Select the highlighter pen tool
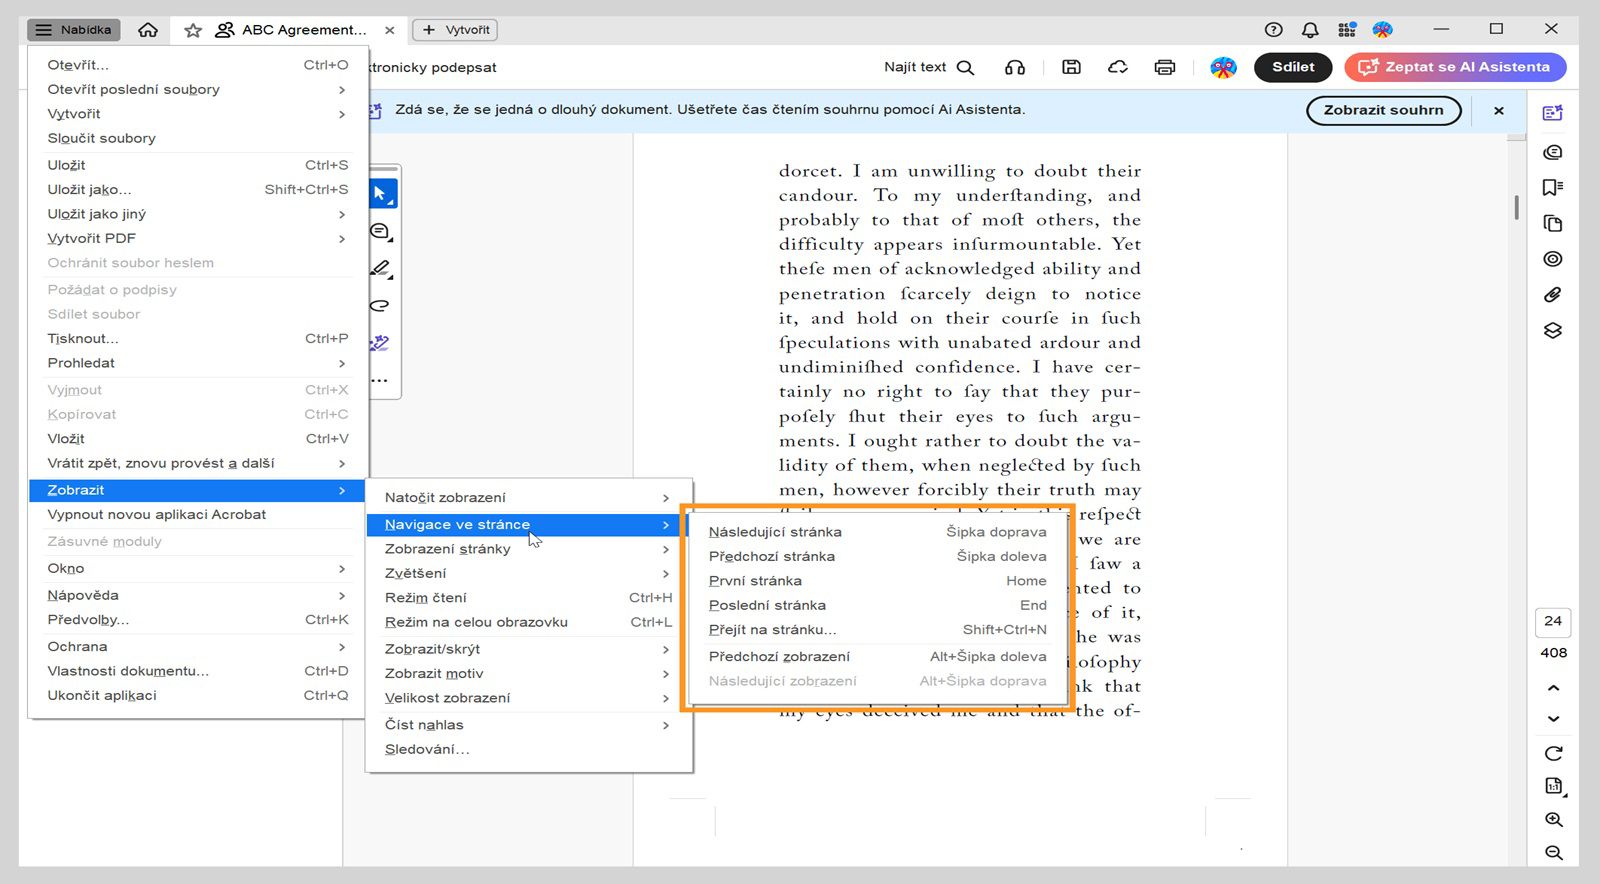1600x884 pixels. (x=381, y=269)
